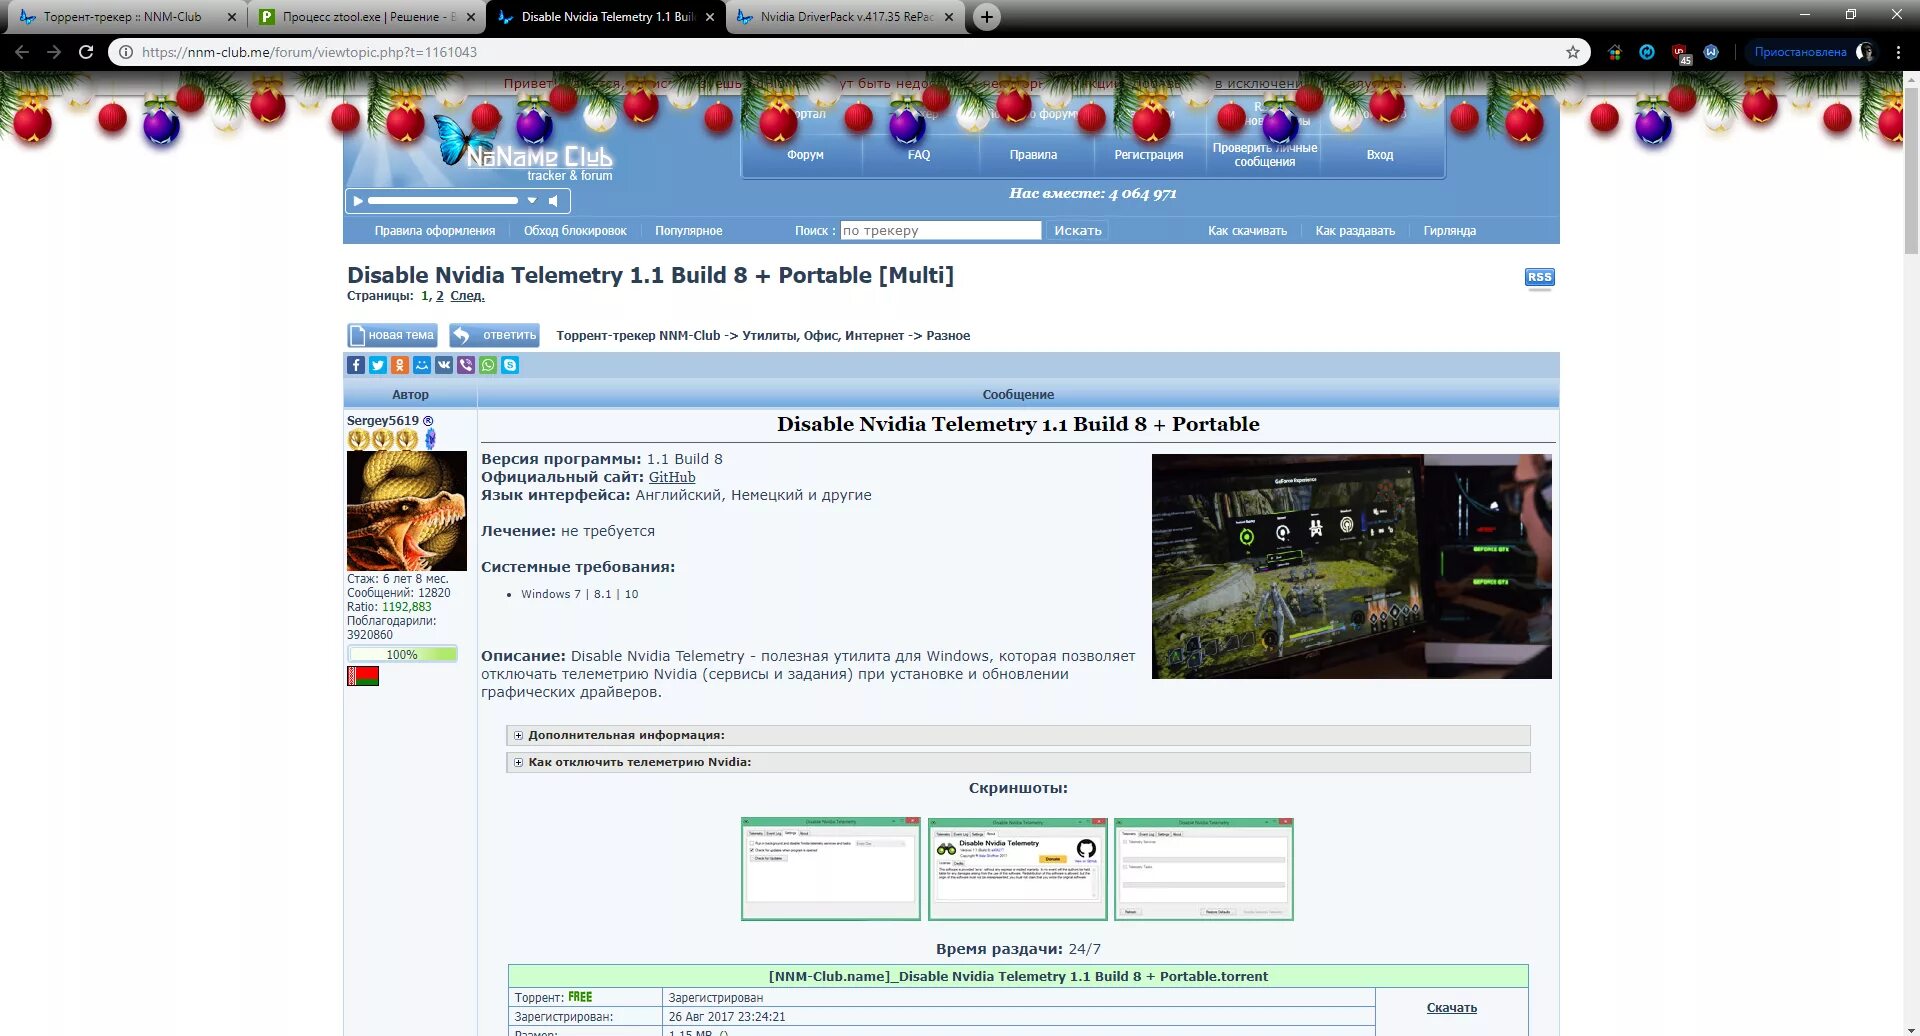
Task: Click the radio player volume slider
Action: pyautogui.click(x=443, y=201)
